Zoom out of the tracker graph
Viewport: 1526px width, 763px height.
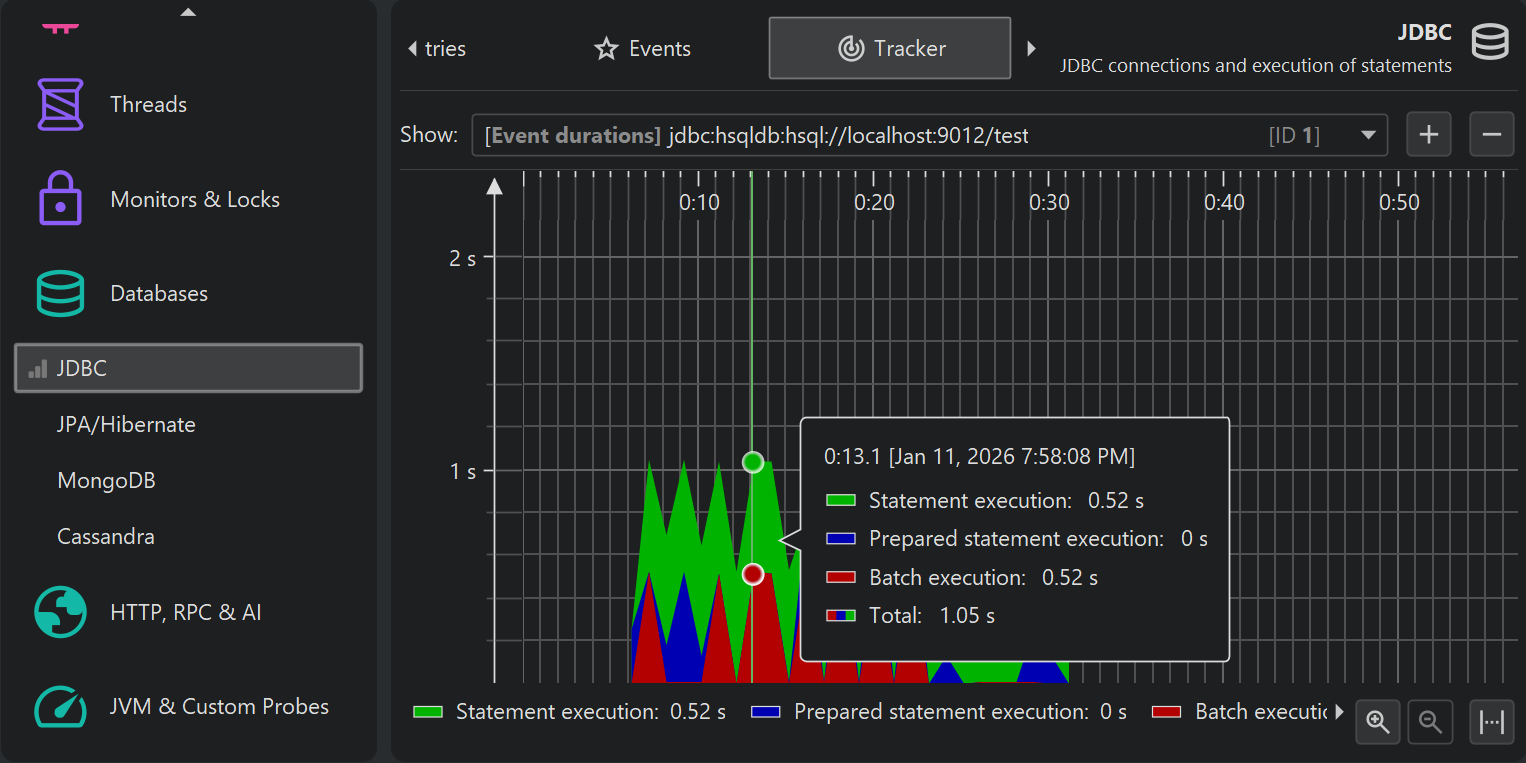pos(1430,721)
